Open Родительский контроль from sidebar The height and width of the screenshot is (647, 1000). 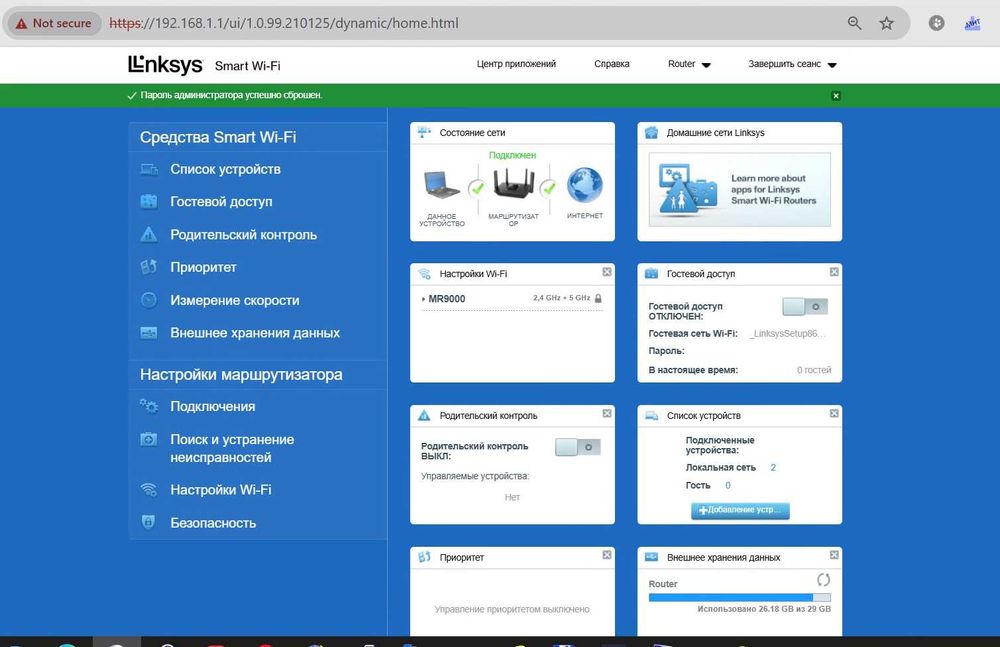(x=243, y=235)
